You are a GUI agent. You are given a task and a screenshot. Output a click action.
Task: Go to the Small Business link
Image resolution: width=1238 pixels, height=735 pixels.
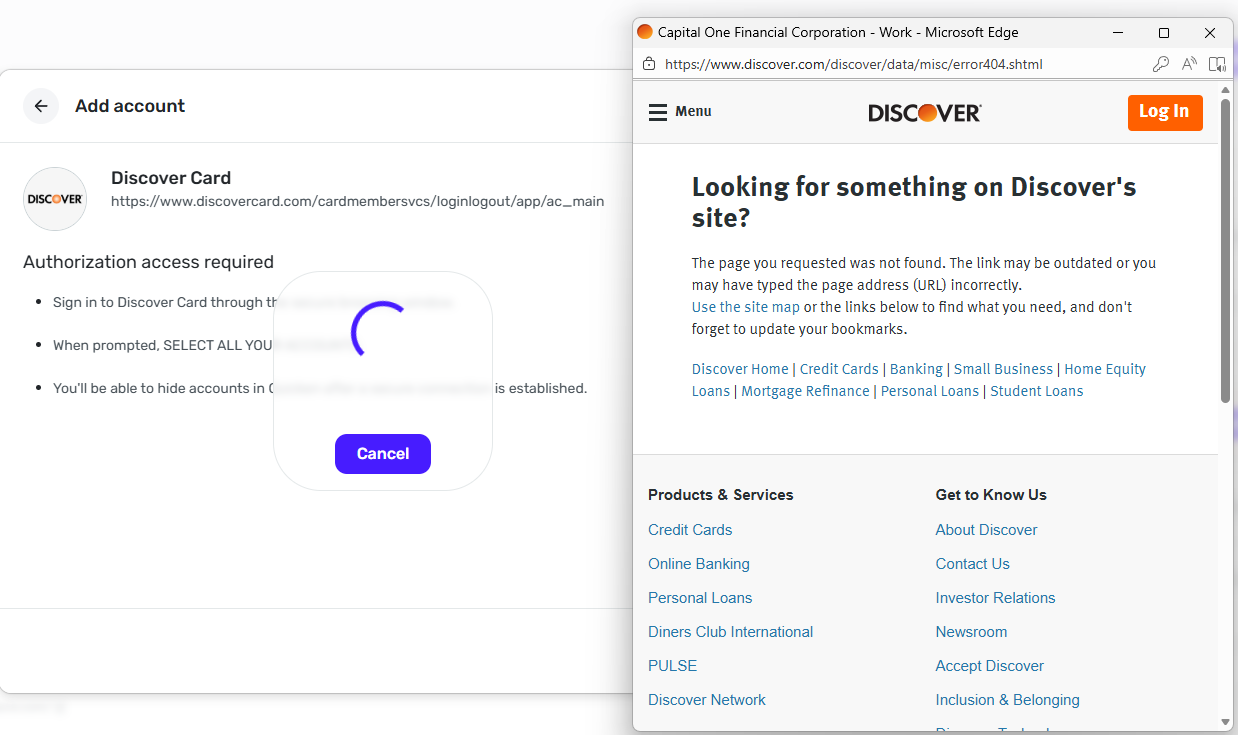(1003, 369)
